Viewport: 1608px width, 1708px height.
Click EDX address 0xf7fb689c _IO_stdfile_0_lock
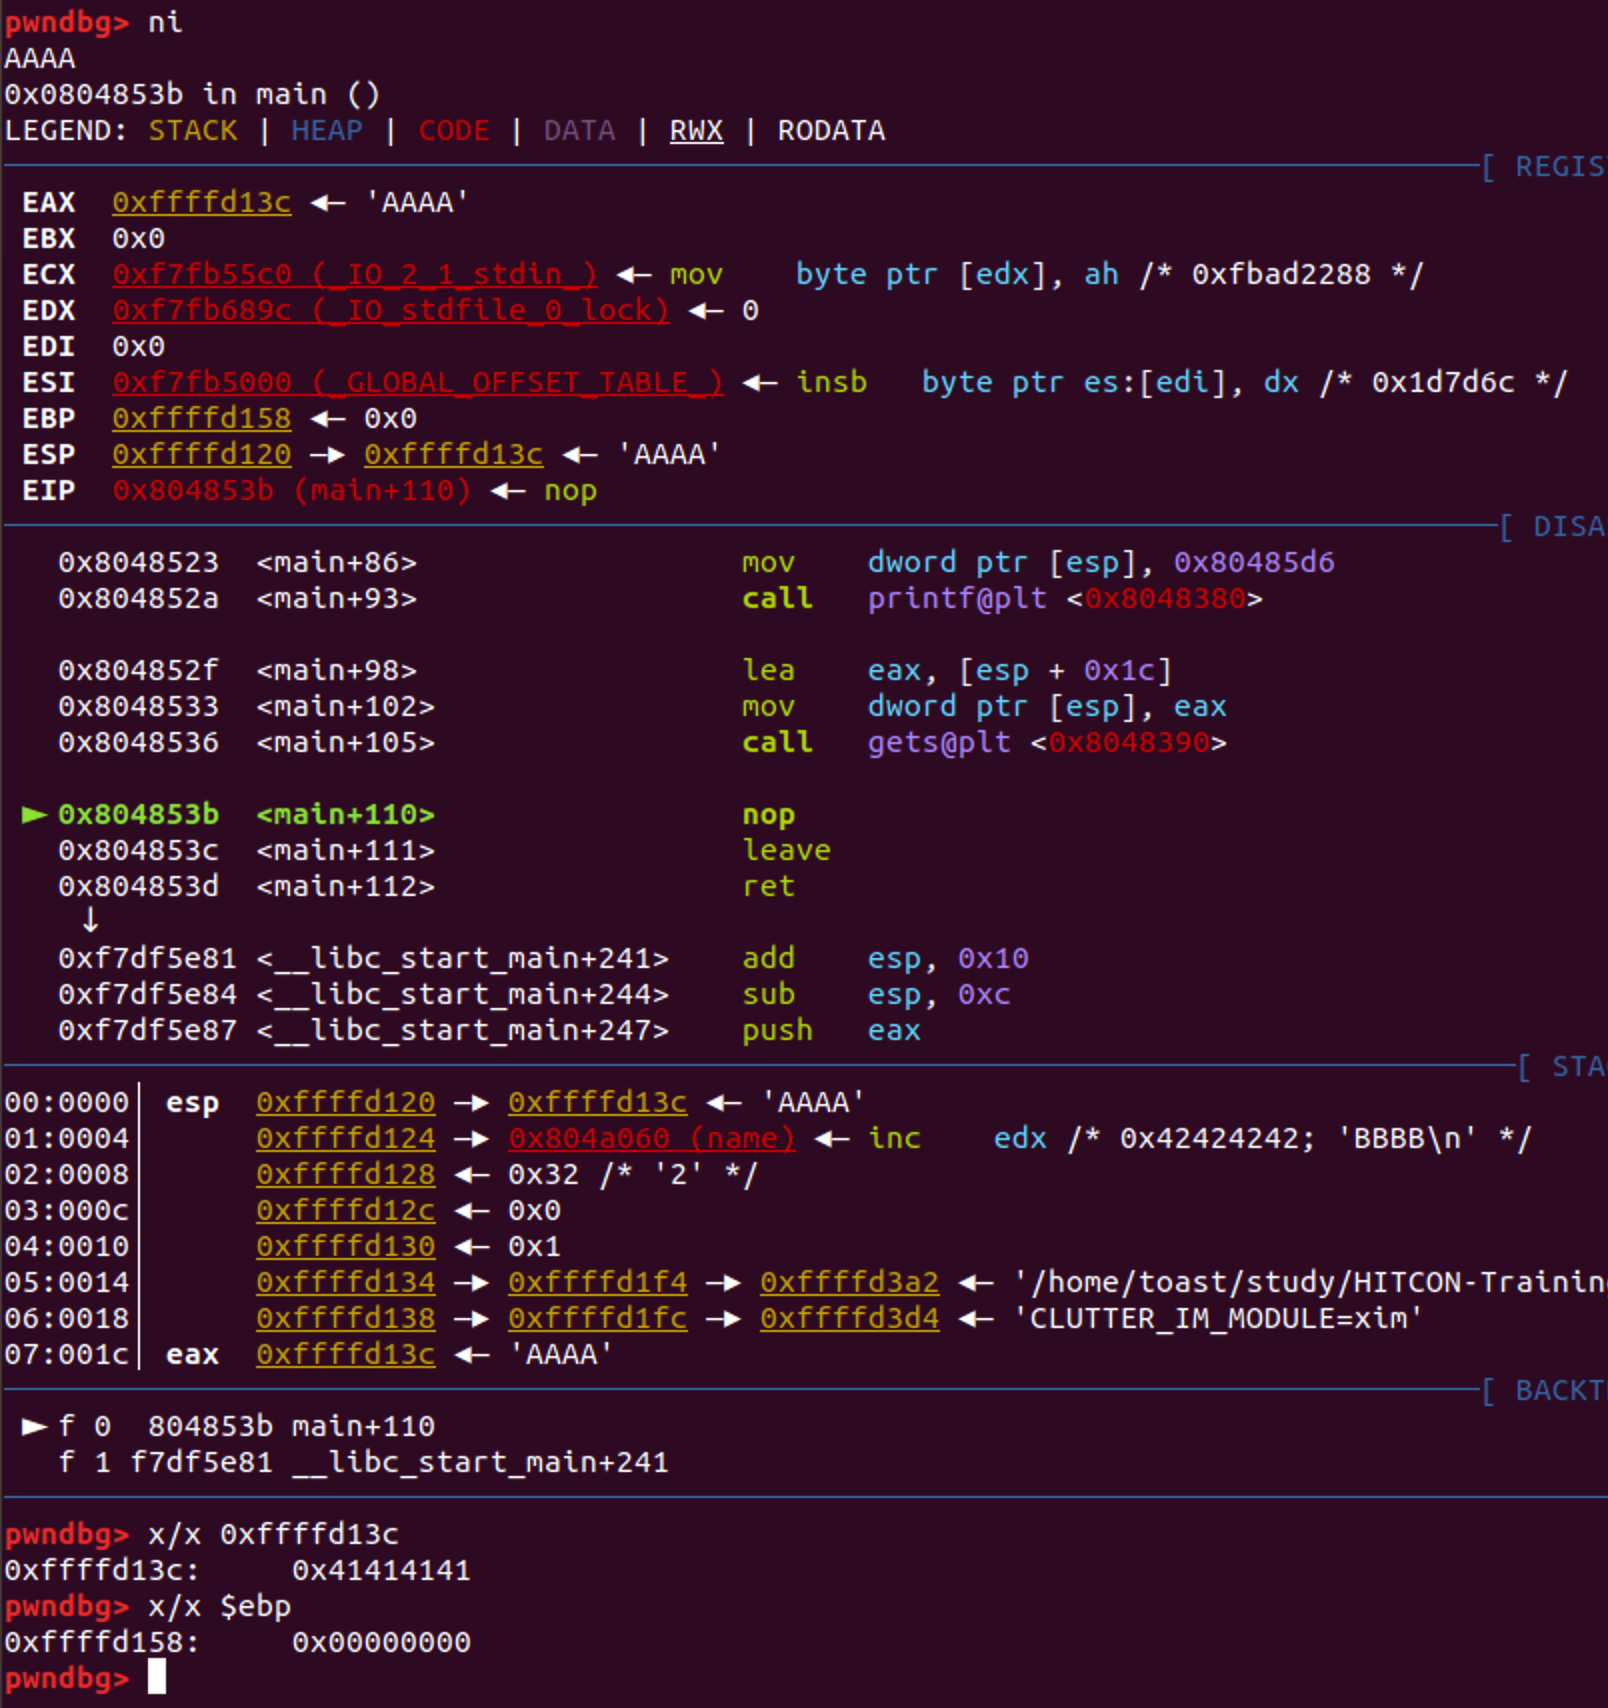point(390,310)
